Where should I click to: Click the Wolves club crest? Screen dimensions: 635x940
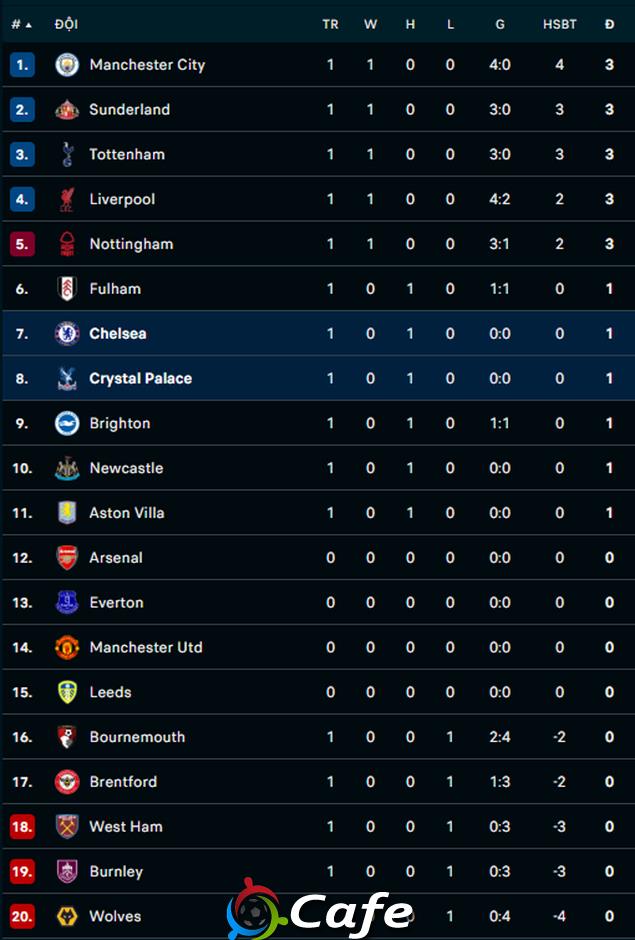67,916
